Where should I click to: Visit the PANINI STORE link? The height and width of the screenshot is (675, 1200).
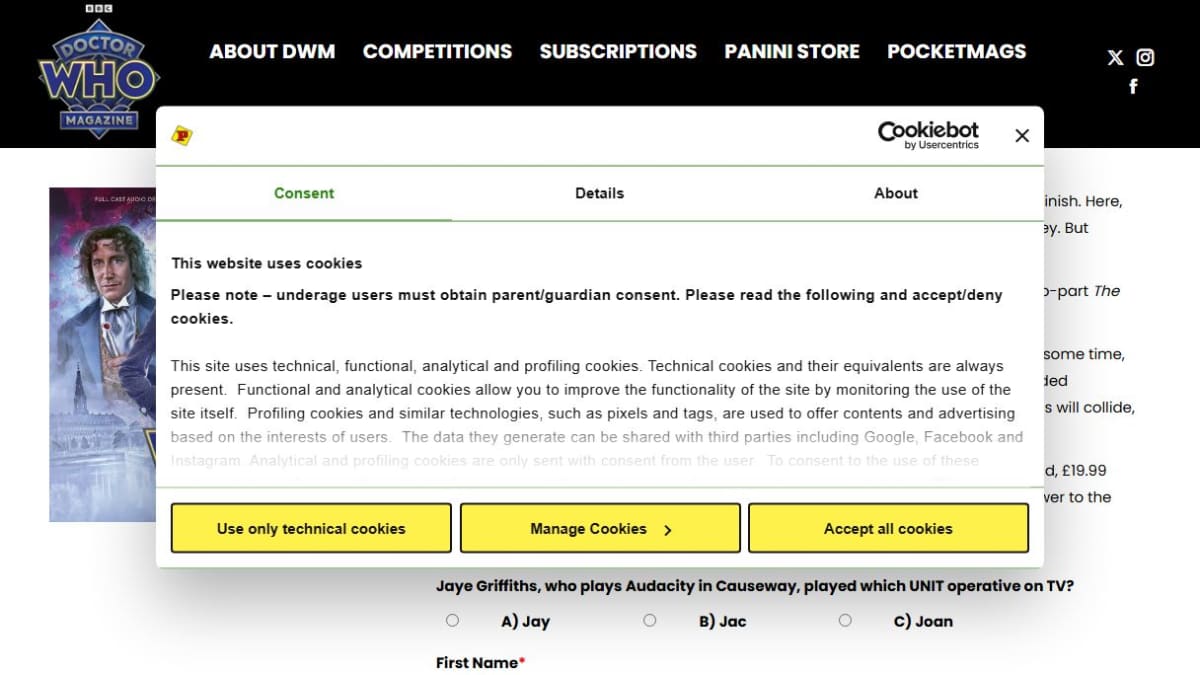coord(792,51)
